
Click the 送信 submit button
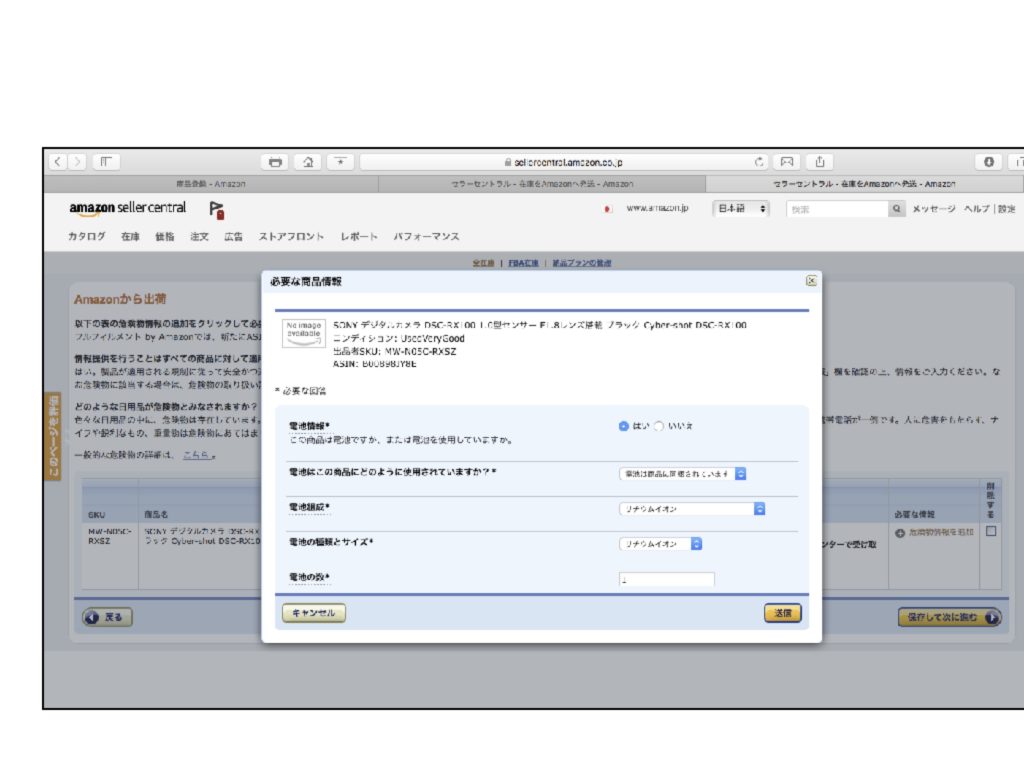(782, 613)
